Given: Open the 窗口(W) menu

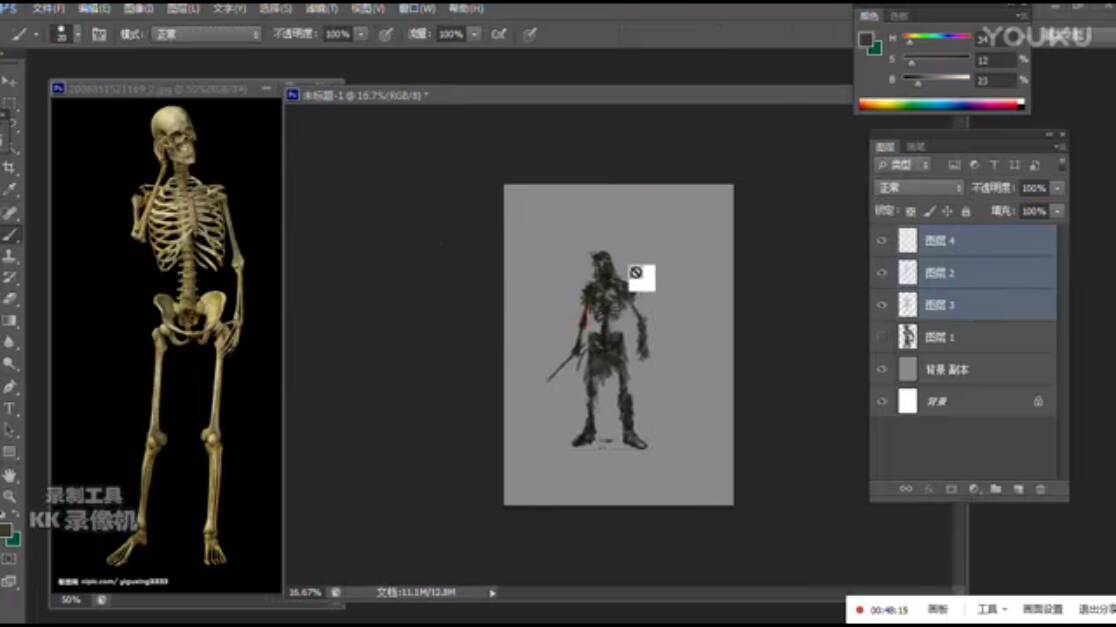Looking at the screenshot, I should [416, 9].
